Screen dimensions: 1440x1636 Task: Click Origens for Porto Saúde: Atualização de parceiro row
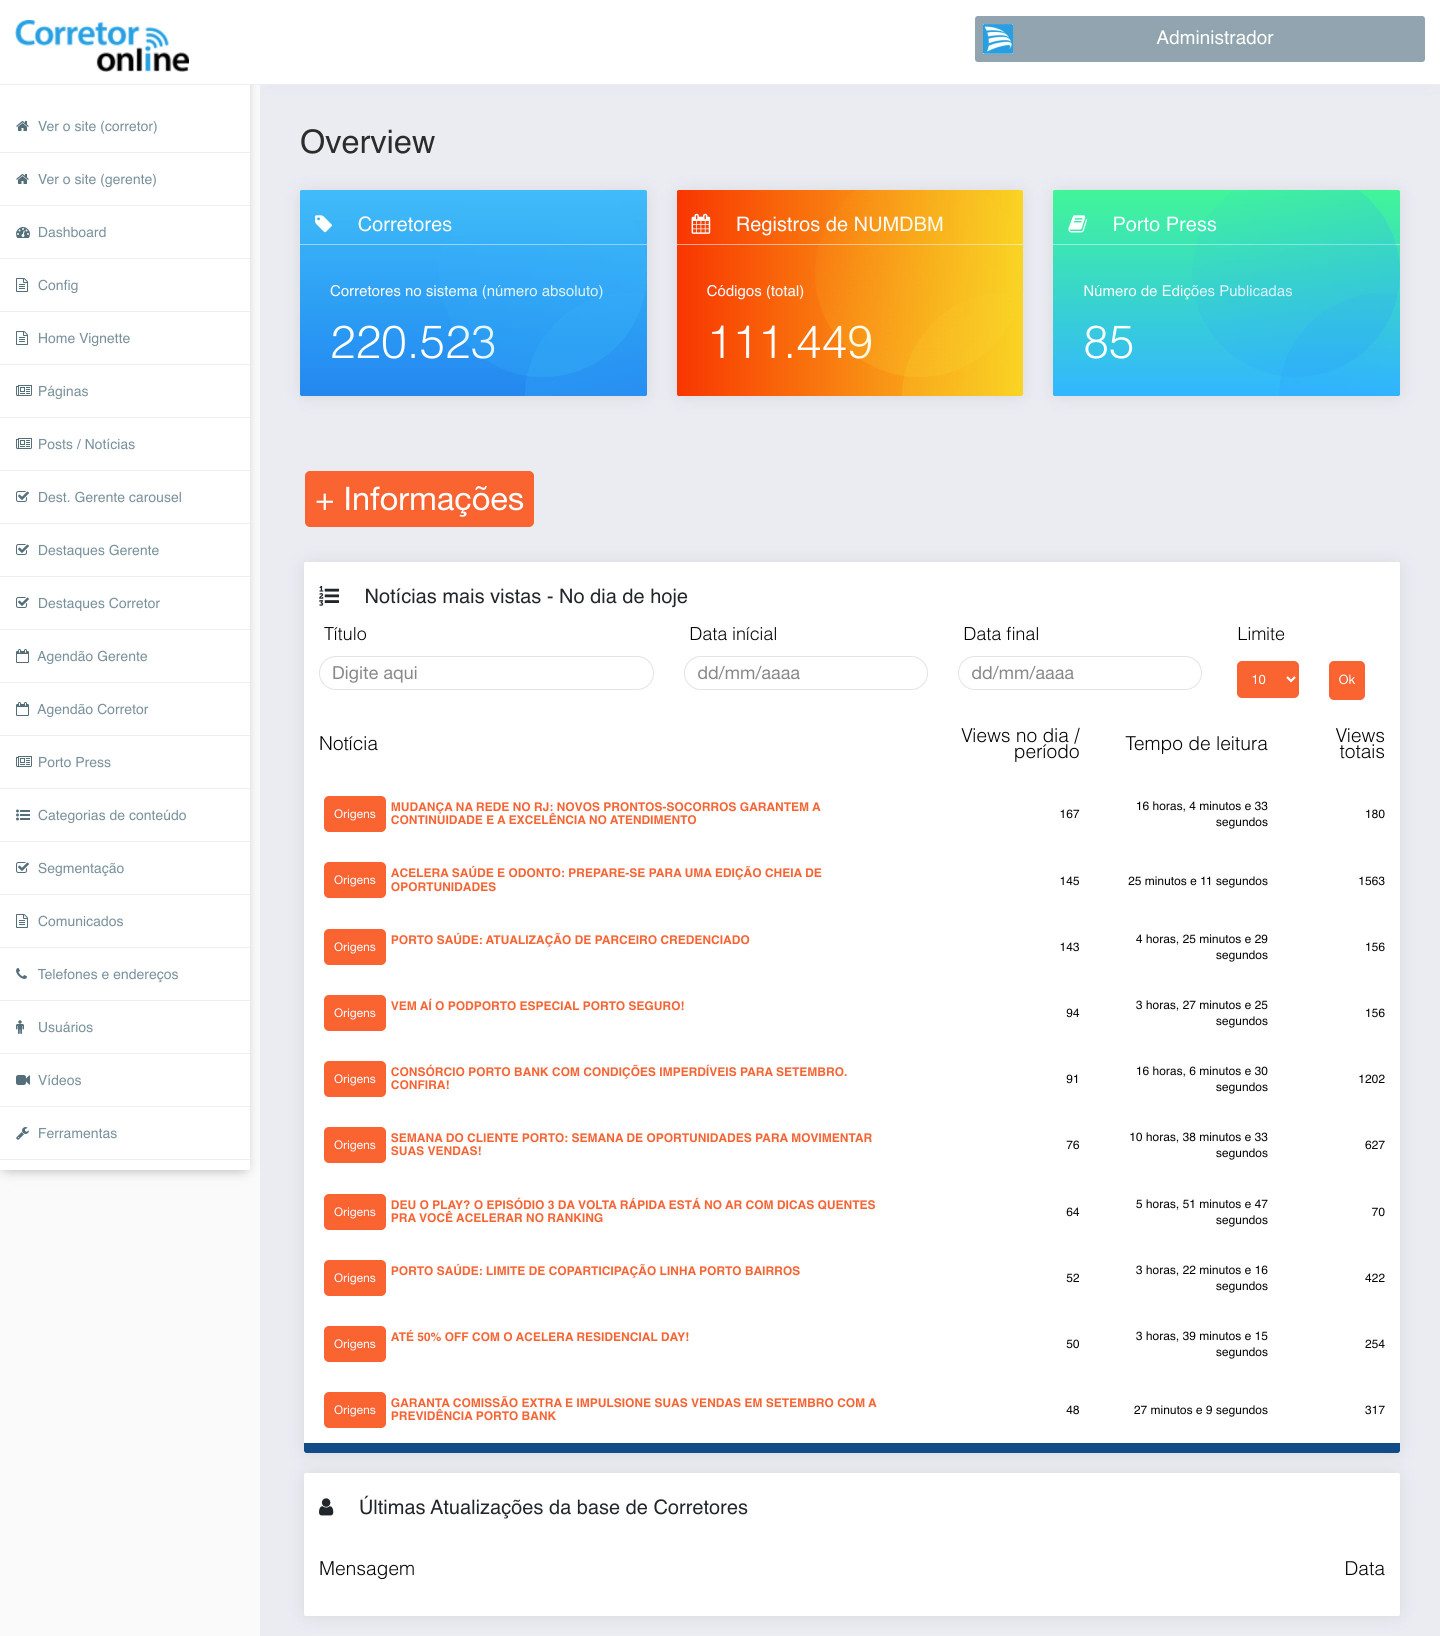coord(355,947)
